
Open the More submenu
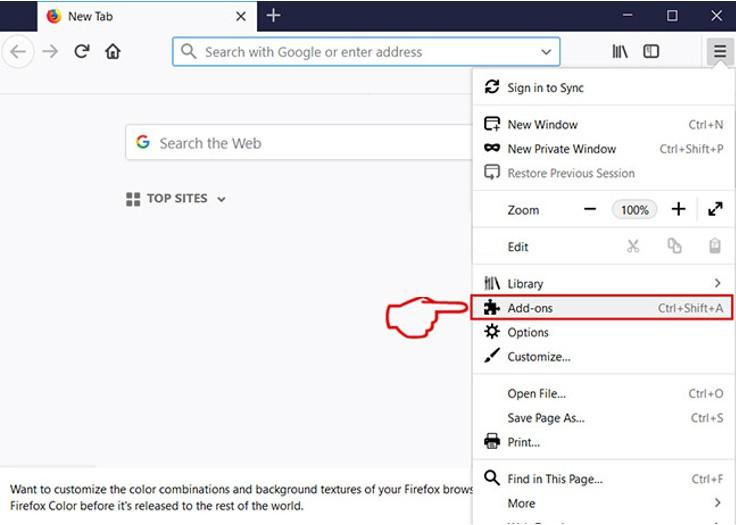click(x=603, y=503)
